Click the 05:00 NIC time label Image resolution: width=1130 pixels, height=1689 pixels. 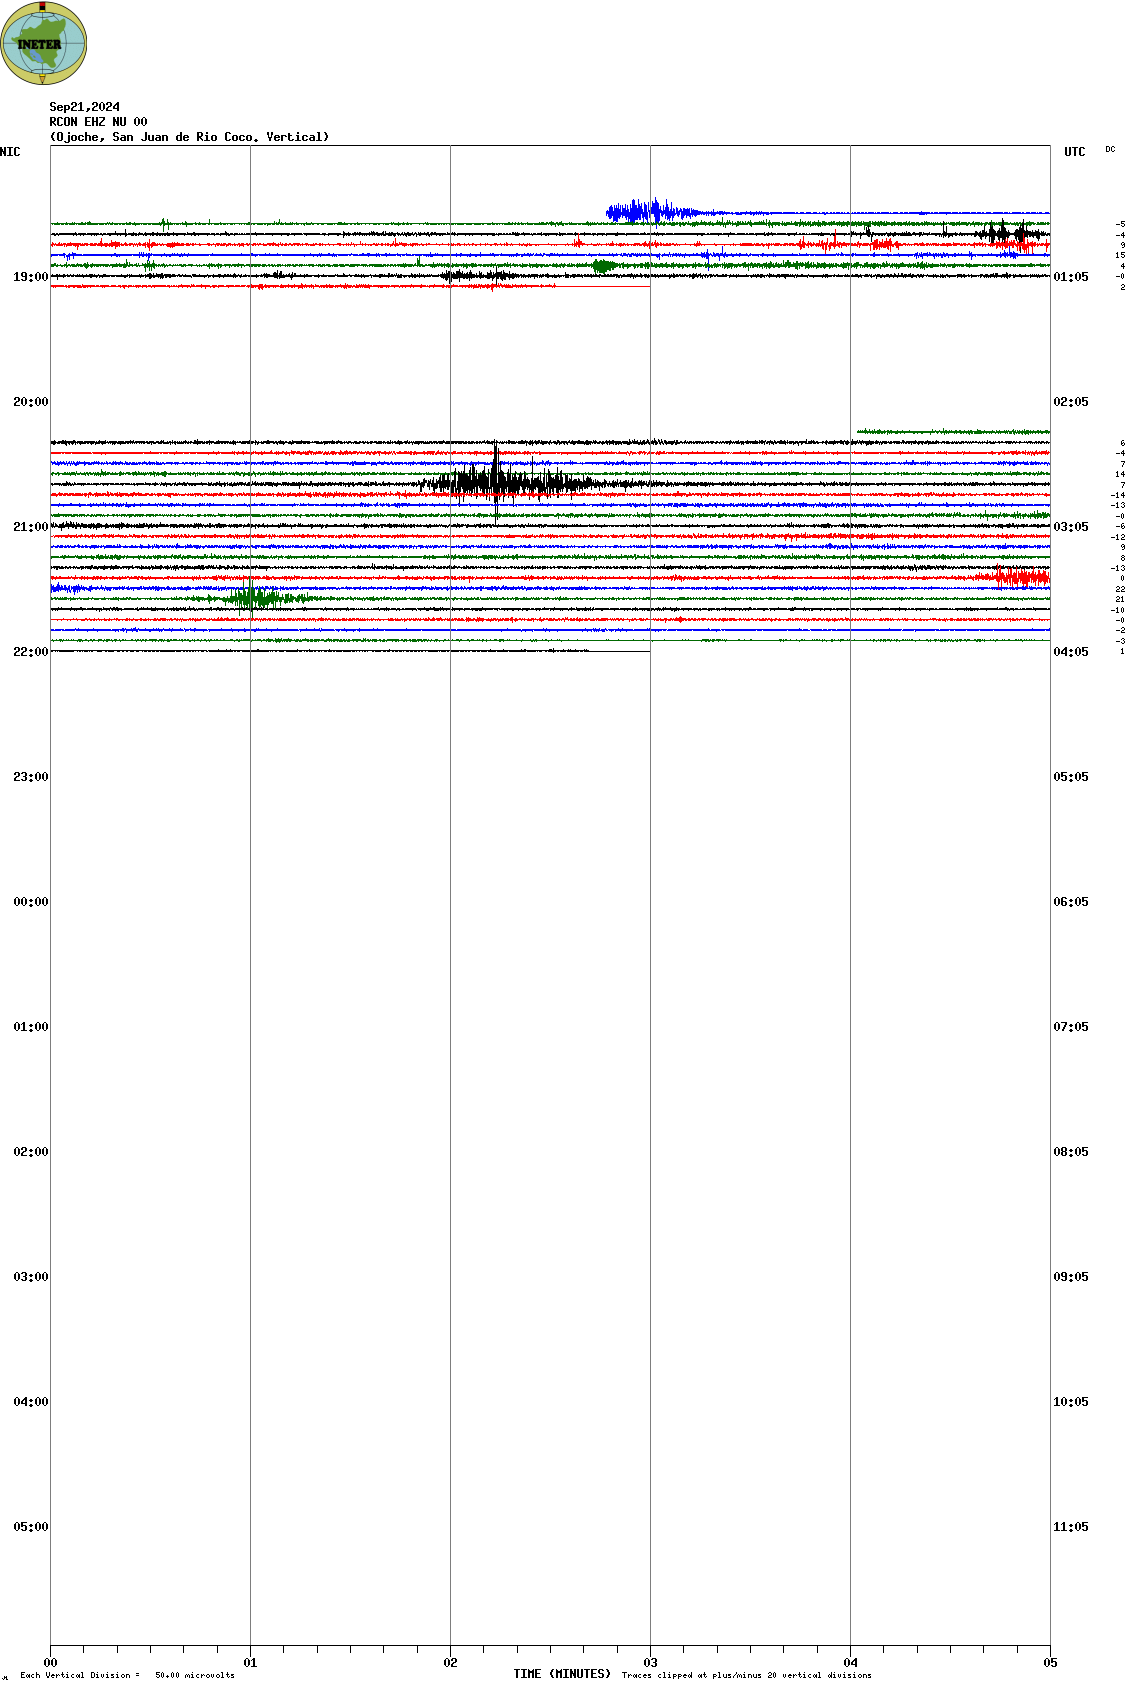coord(30,1527)
